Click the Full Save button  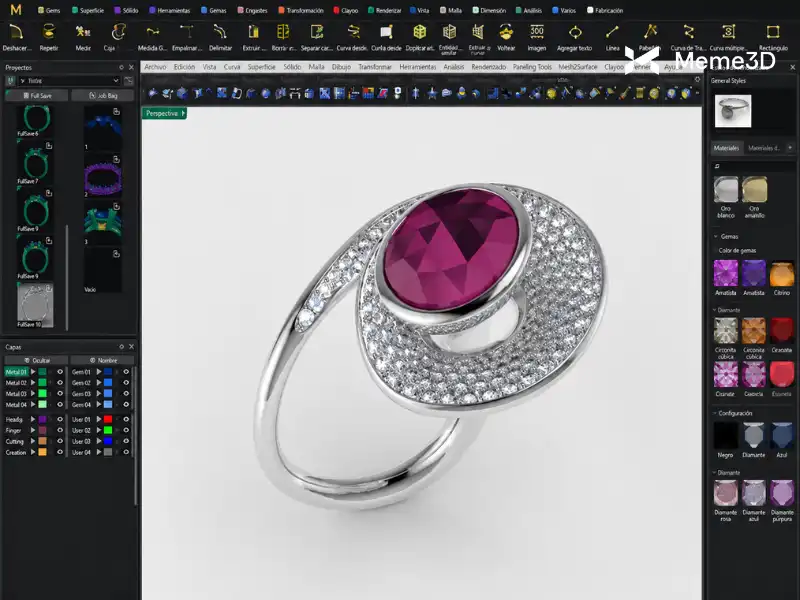[37, 95]
